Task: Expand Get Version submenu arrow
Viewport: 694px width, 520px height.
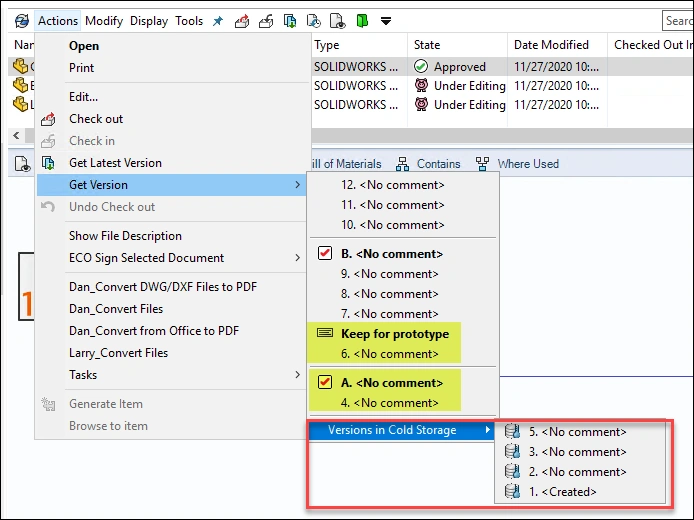Action: pos(298,185)
